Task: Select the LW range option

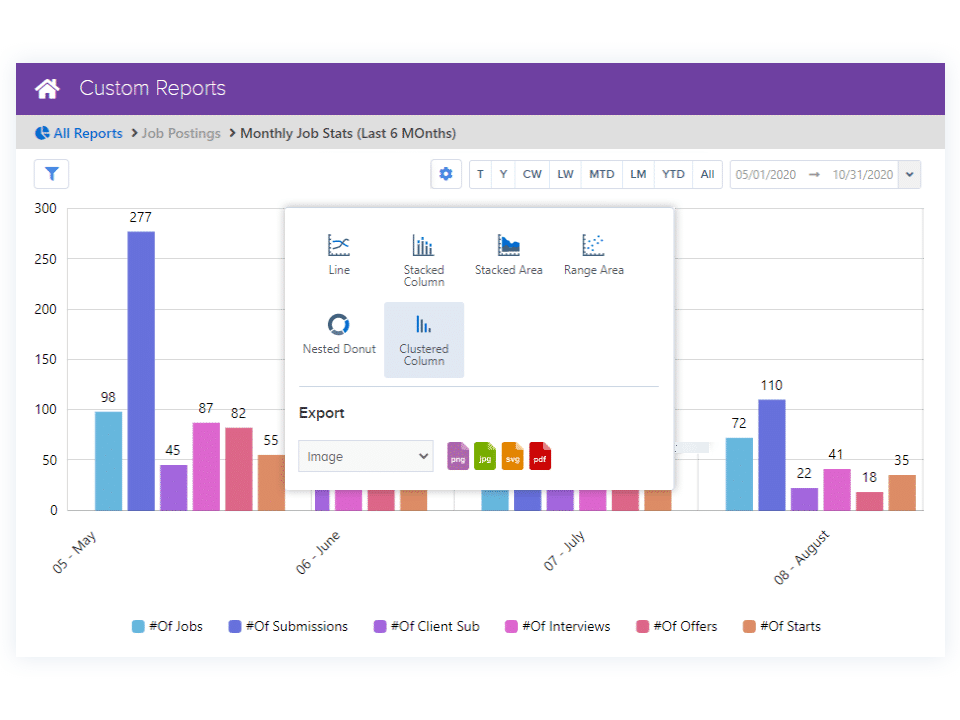Action: [565, 174]
